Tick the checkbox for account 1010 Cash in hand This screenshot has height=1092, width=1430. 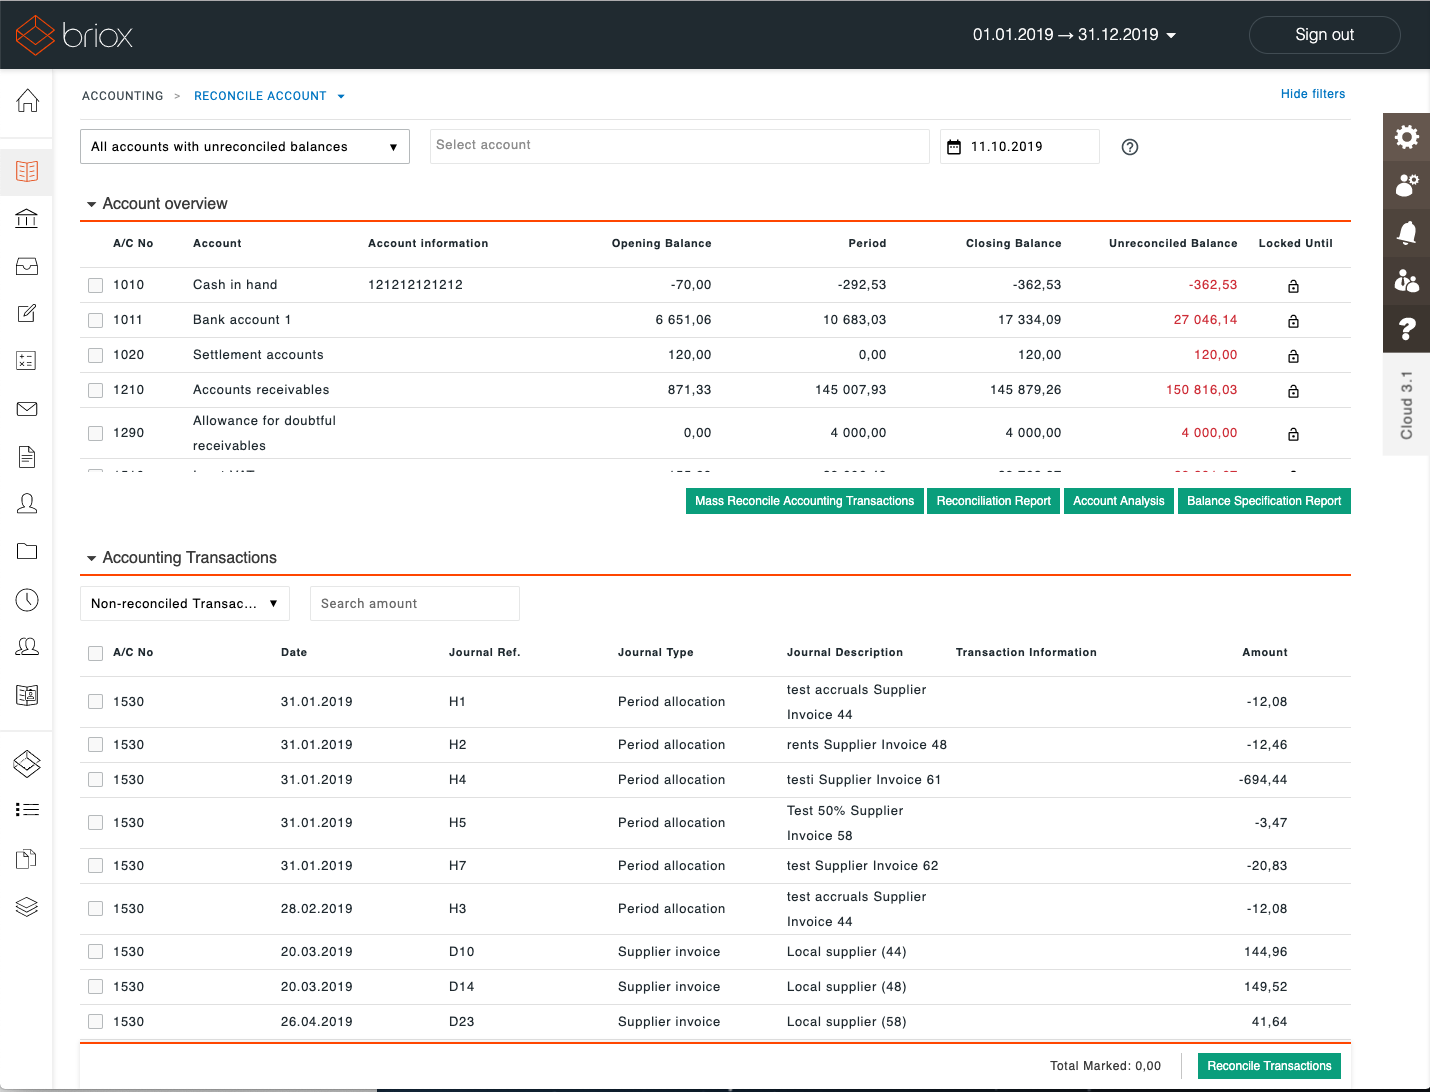pyautogui.click(x=95, y=285)
